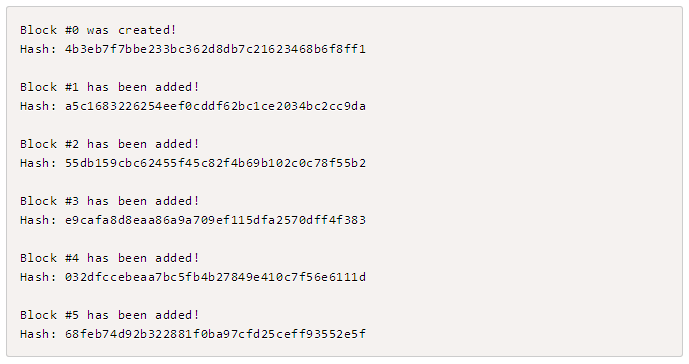This screenshot has height=364, width=689.
Task: Click the 'Block #2 has been added!' line
Action: [x=110, y=144]
